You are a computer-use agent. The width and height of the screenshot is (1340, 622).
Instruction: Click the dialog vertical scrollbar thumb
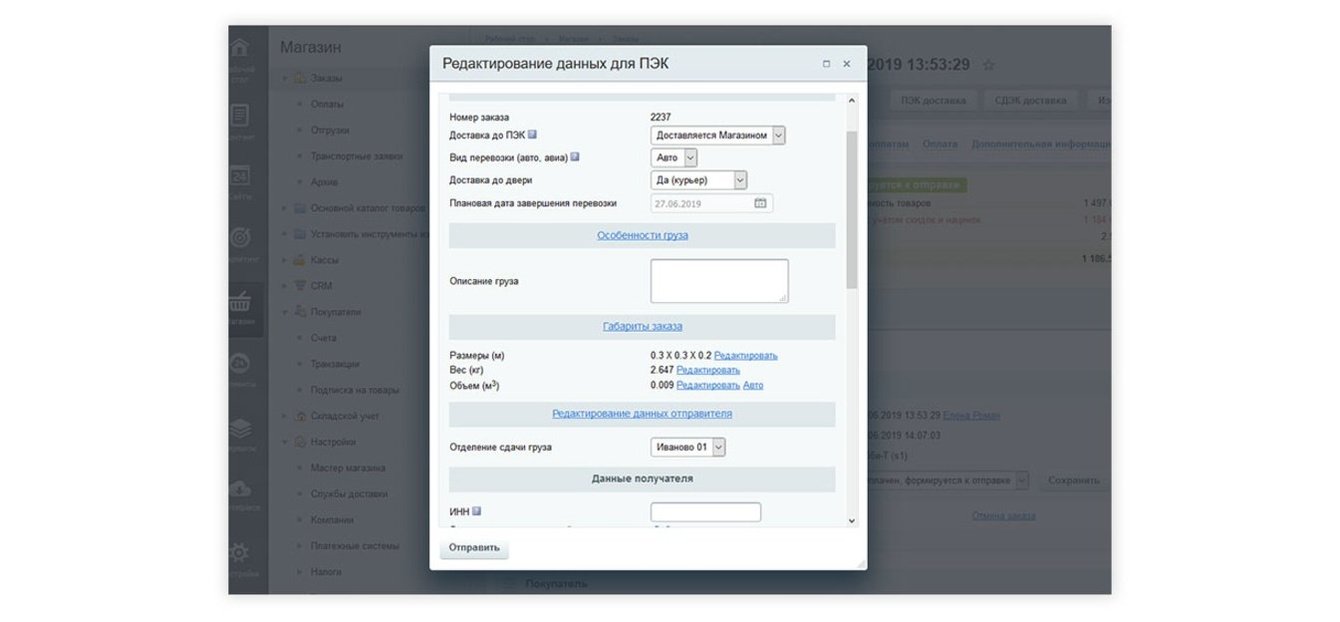852,210
